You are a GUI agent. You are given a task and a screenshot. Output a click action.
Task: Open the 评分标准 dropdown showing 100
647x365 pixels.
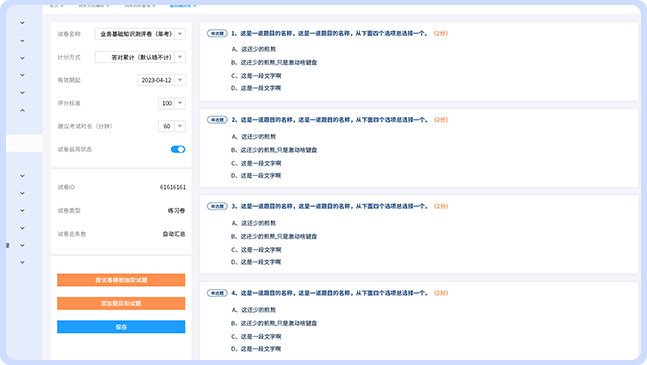pos(172,103)
